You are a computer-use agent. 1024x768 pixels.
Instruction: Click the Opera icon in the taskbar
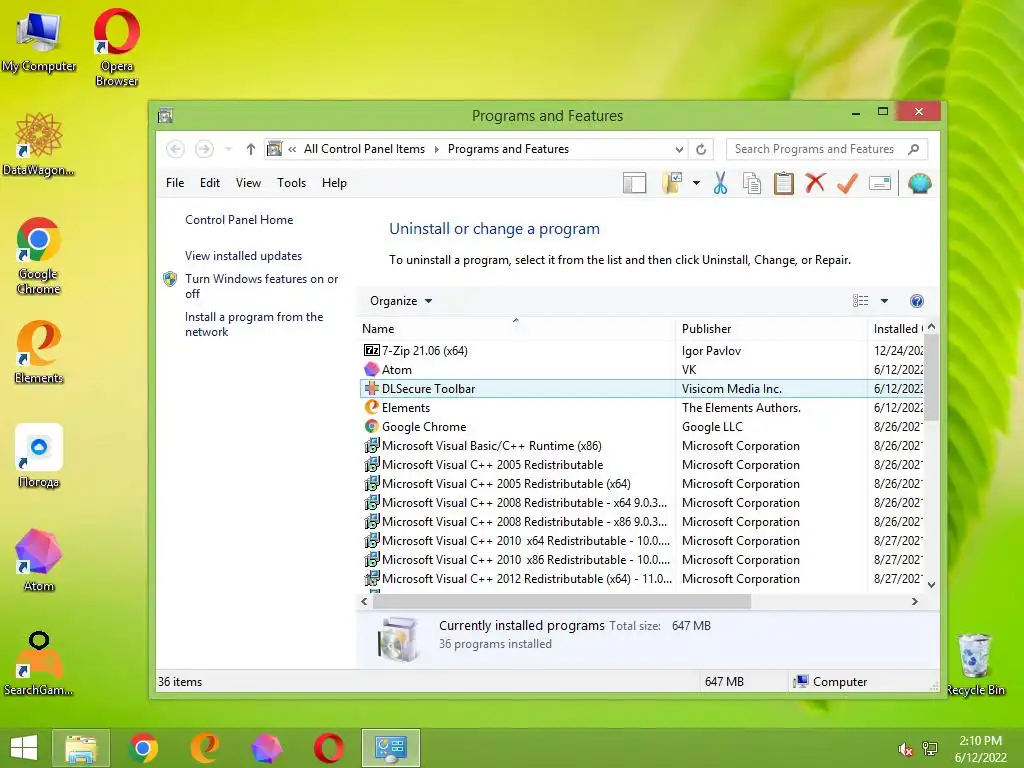pos(328,748)
